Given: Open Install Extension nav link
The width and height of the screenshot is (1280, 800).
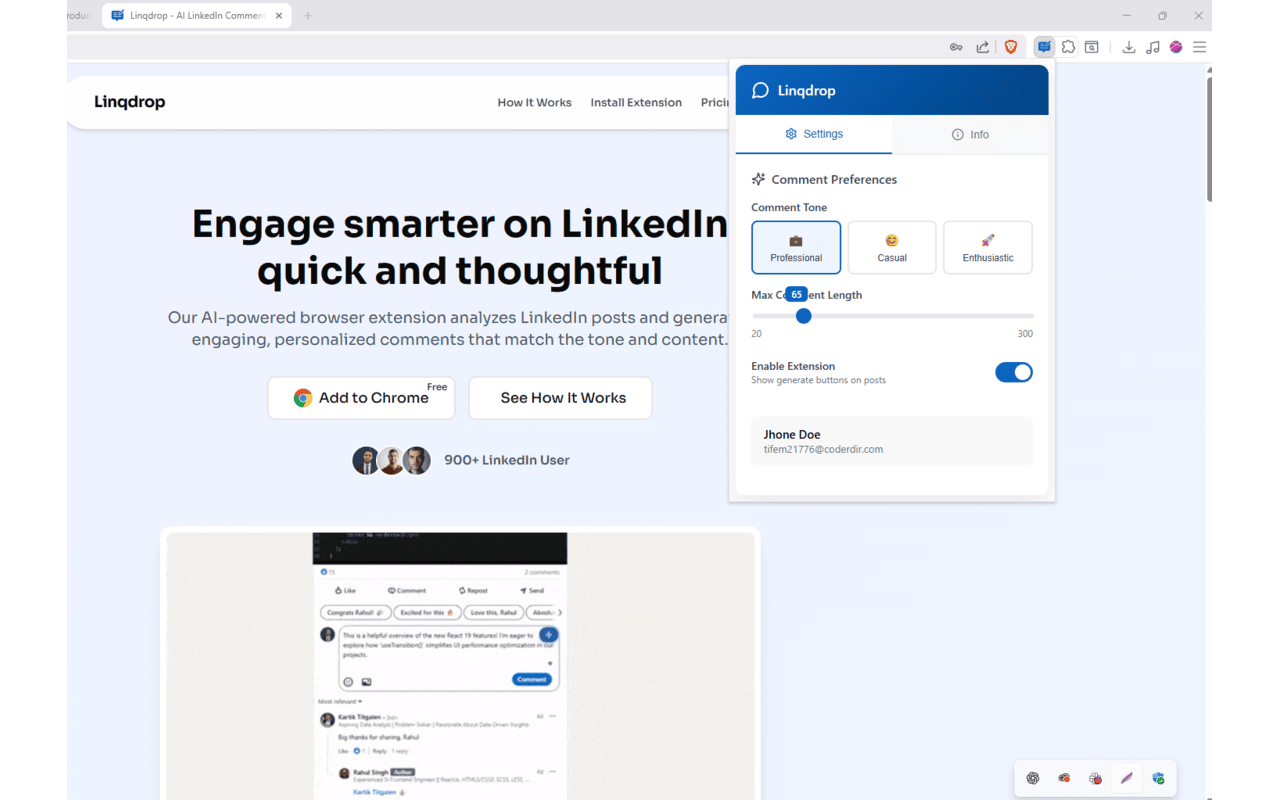Looking at the screenshot, I should click(x=636, y=103).
